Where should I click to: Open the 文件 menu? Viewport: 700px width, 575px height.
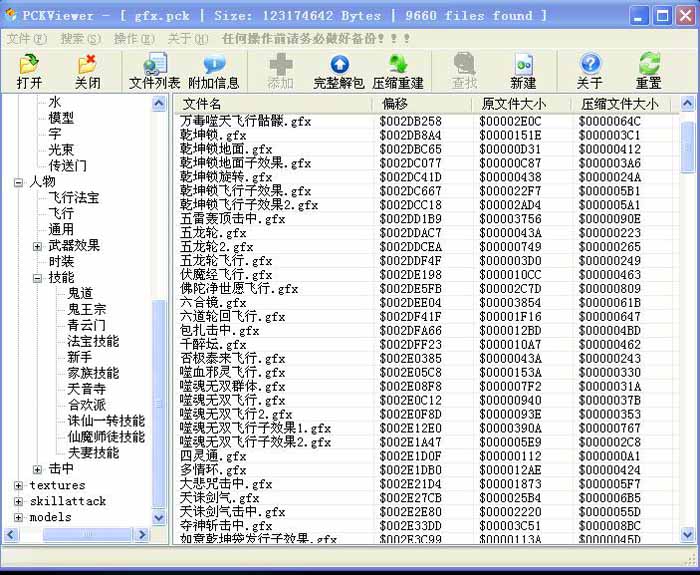pyautogui.click(x=26, y=38)
